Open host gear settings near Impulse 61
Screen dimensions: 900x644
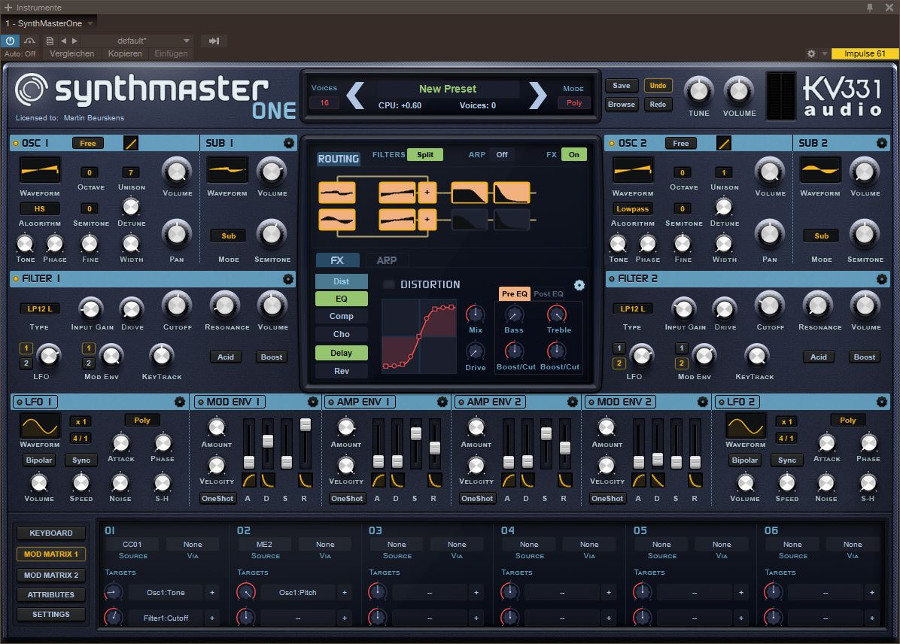coord(811,53)
